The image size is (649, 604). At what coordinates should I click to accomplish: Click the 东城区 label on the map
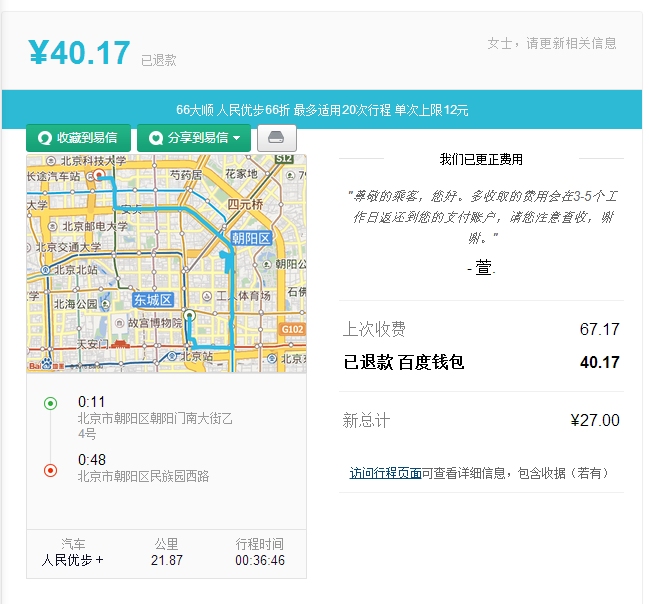(153, 300)
